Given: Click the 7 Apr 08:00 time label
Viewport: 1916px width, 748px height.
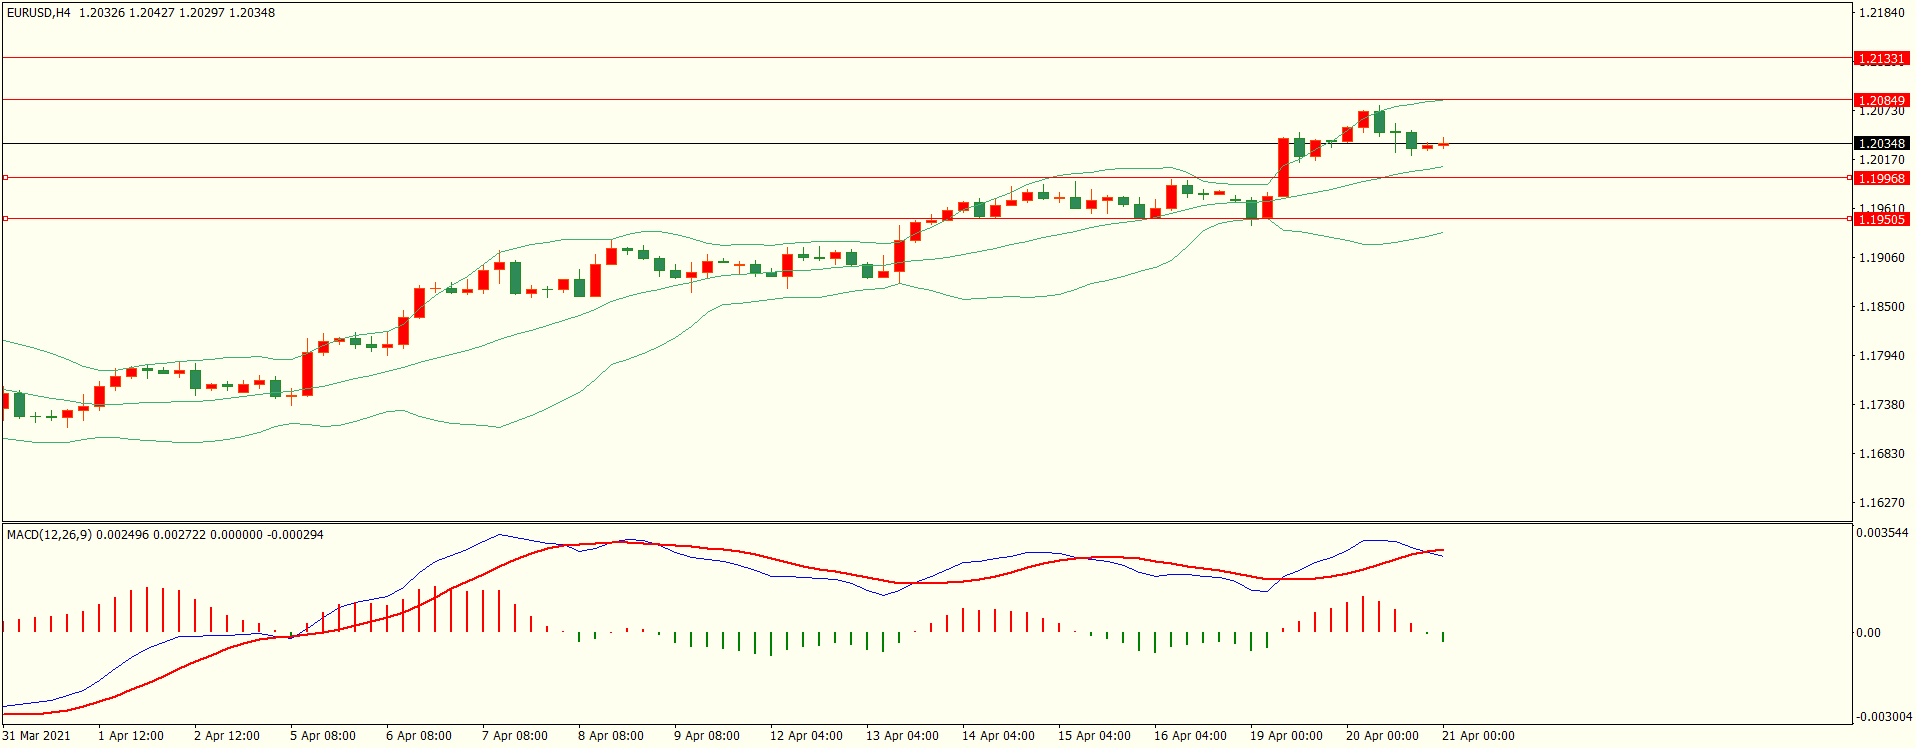Looking at the screenshot, I should (x=514, y=736).
